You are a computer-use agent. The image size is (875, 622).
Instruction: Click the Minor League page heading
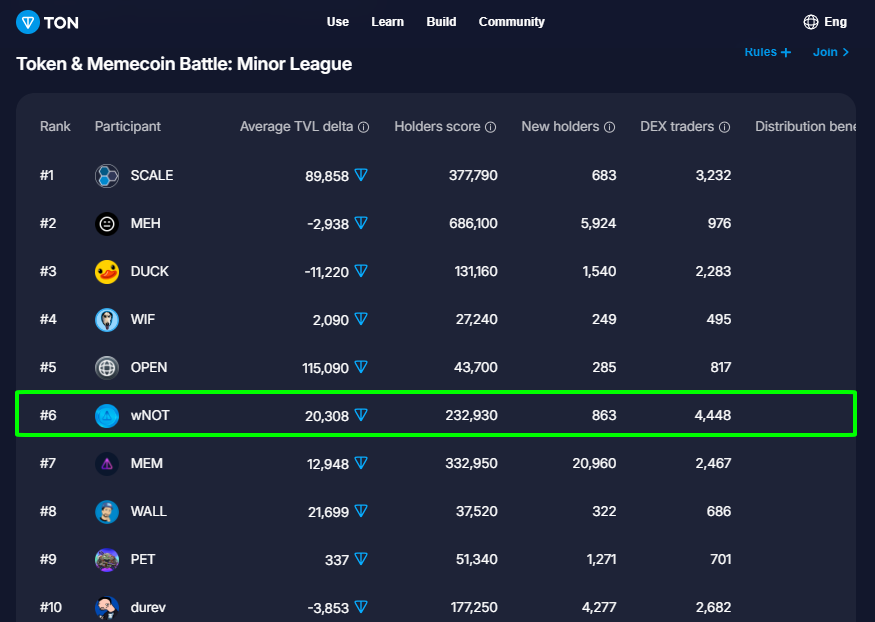(184, 64)
